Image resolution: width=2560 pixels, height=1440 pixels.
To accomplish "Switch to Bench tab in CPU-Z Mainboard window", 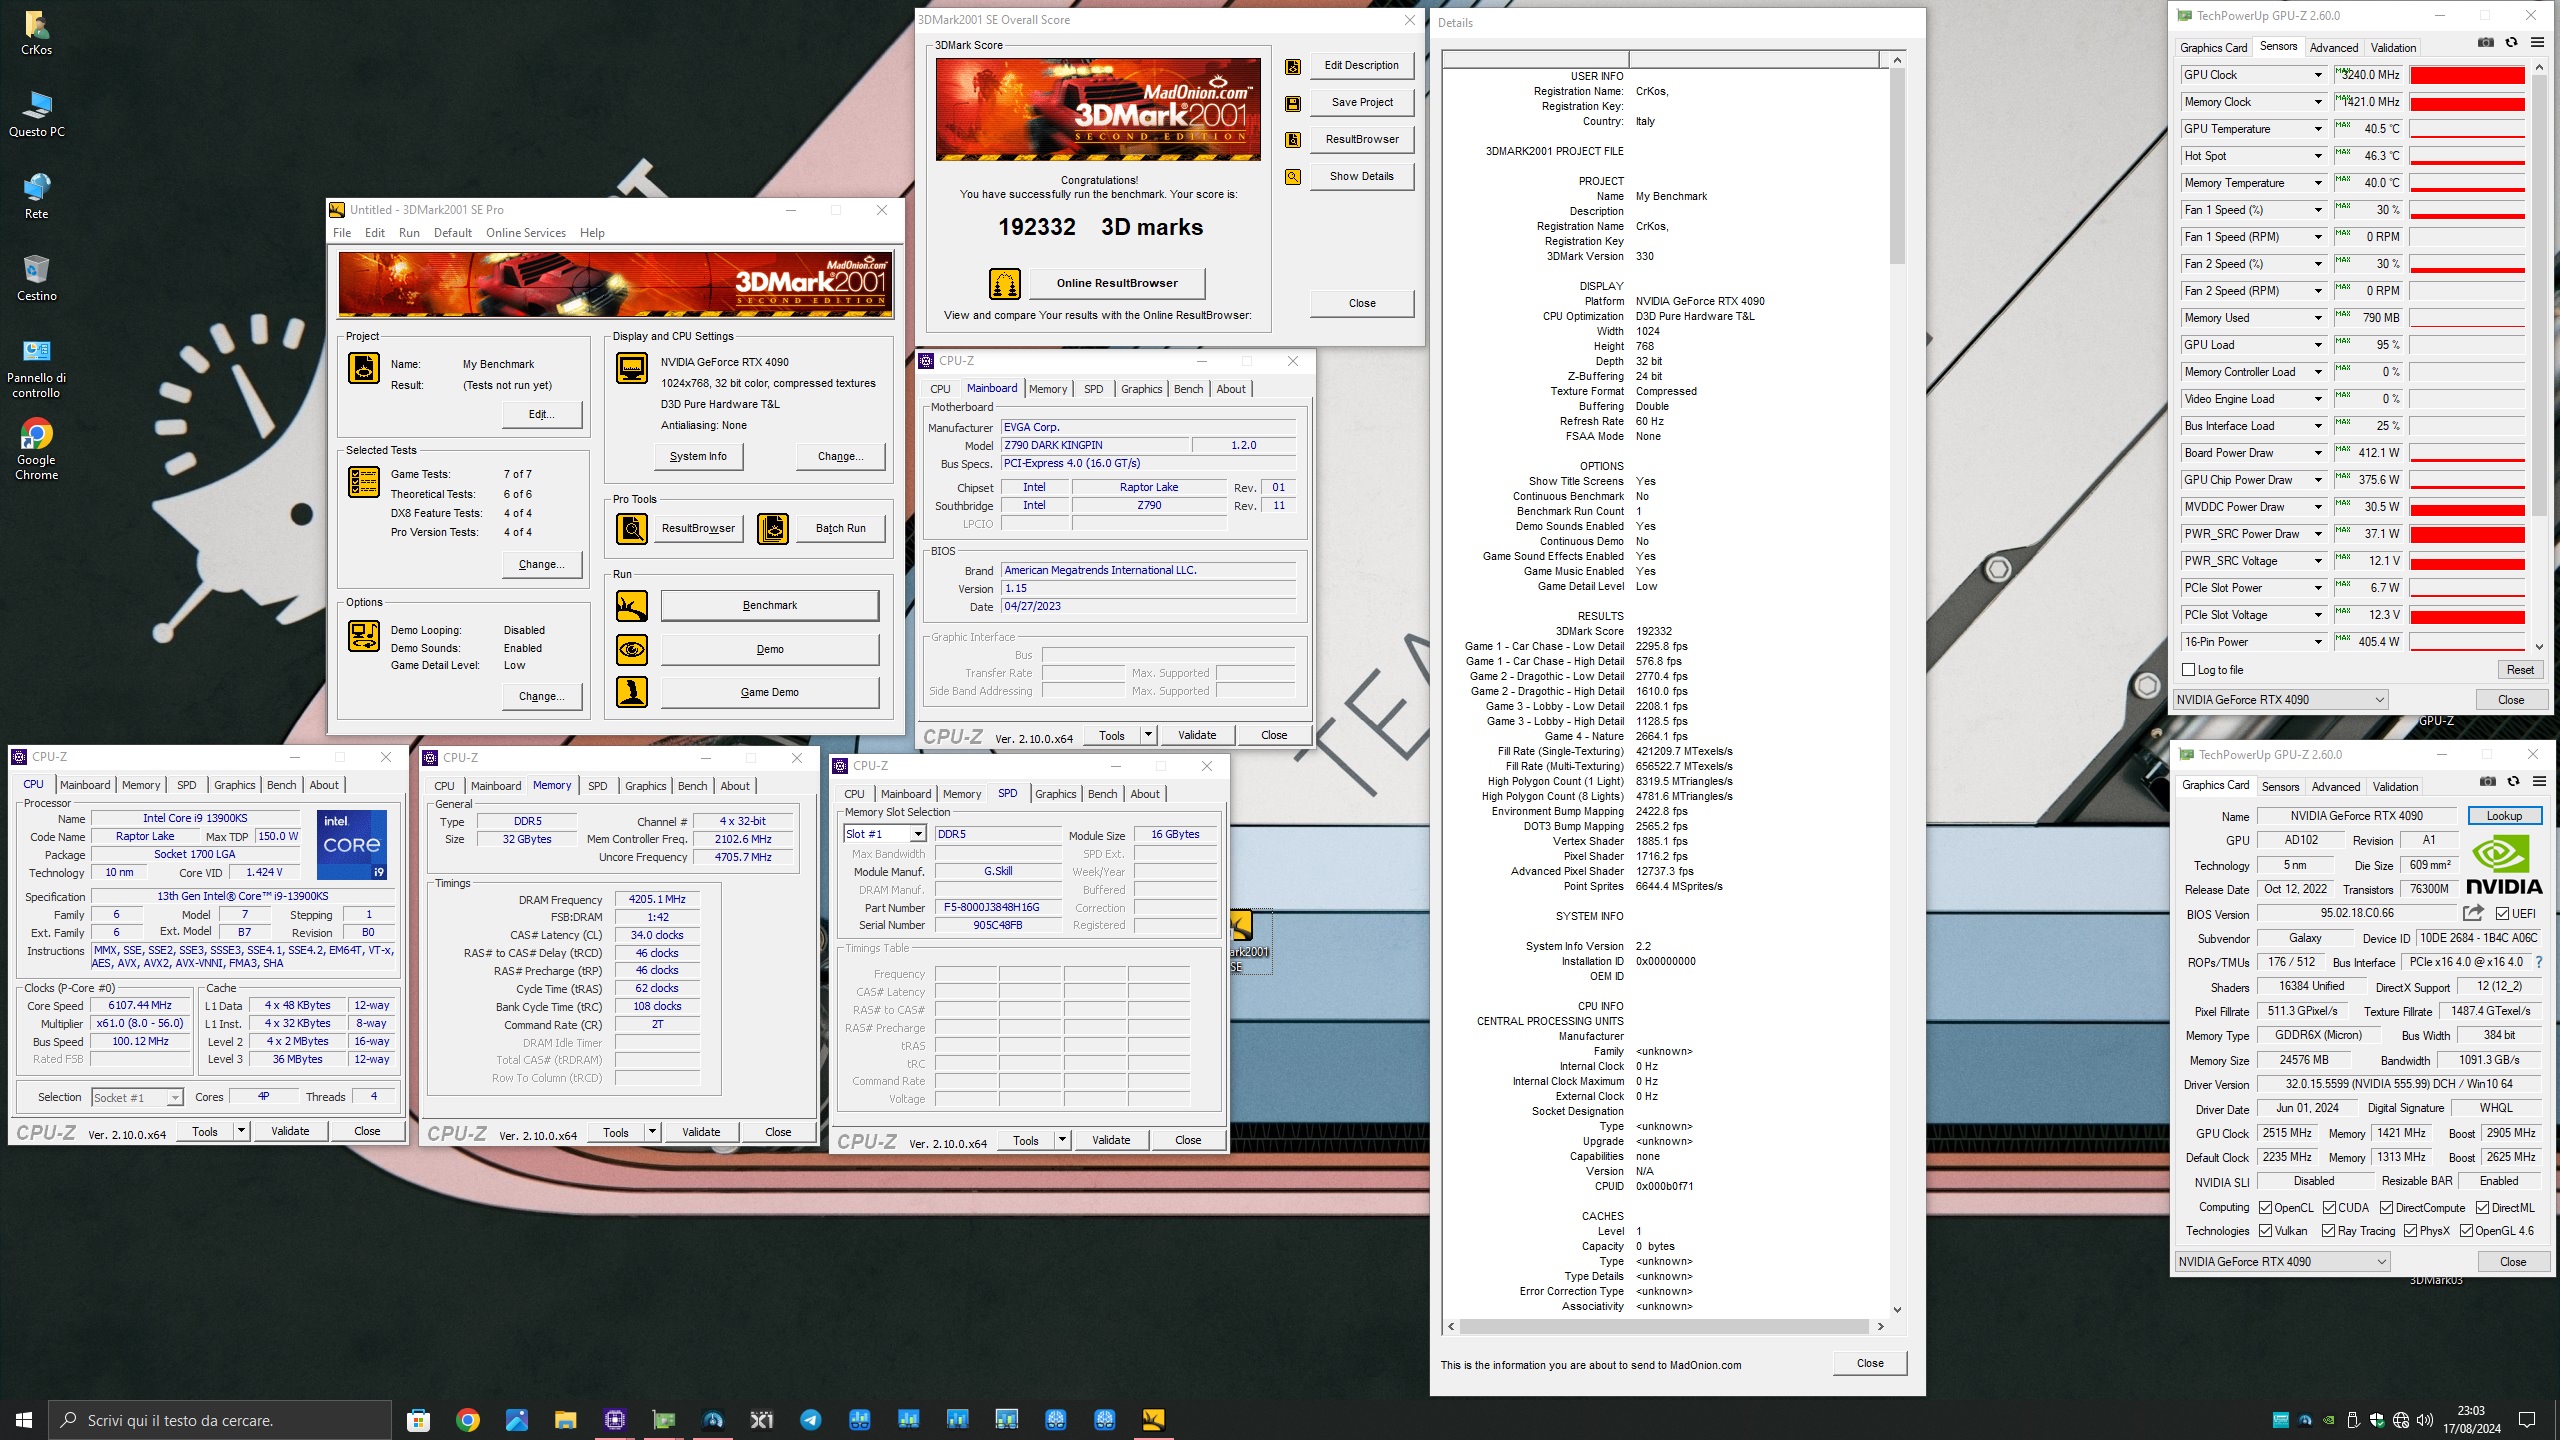I will point(1188,389).
